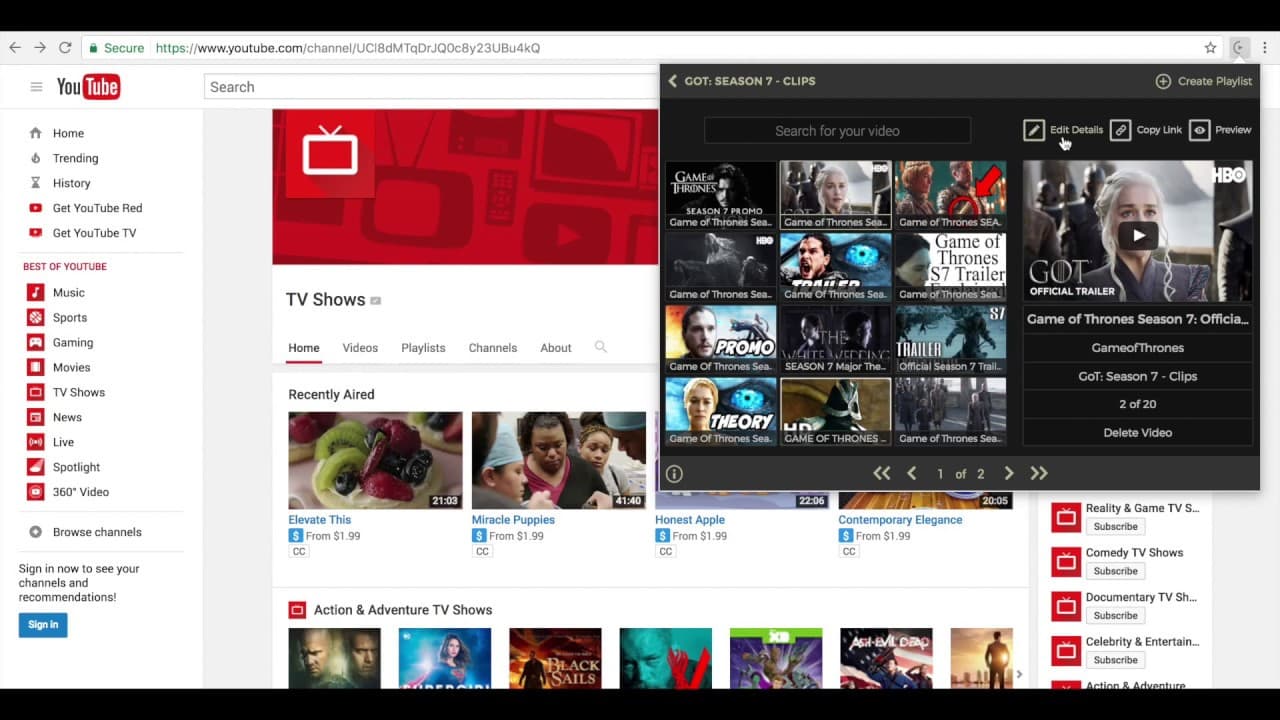Open Chrome's three-dot menu
Viewport: 1280px width, 720px height.
pyautogui.click(x=1265, y=47)
